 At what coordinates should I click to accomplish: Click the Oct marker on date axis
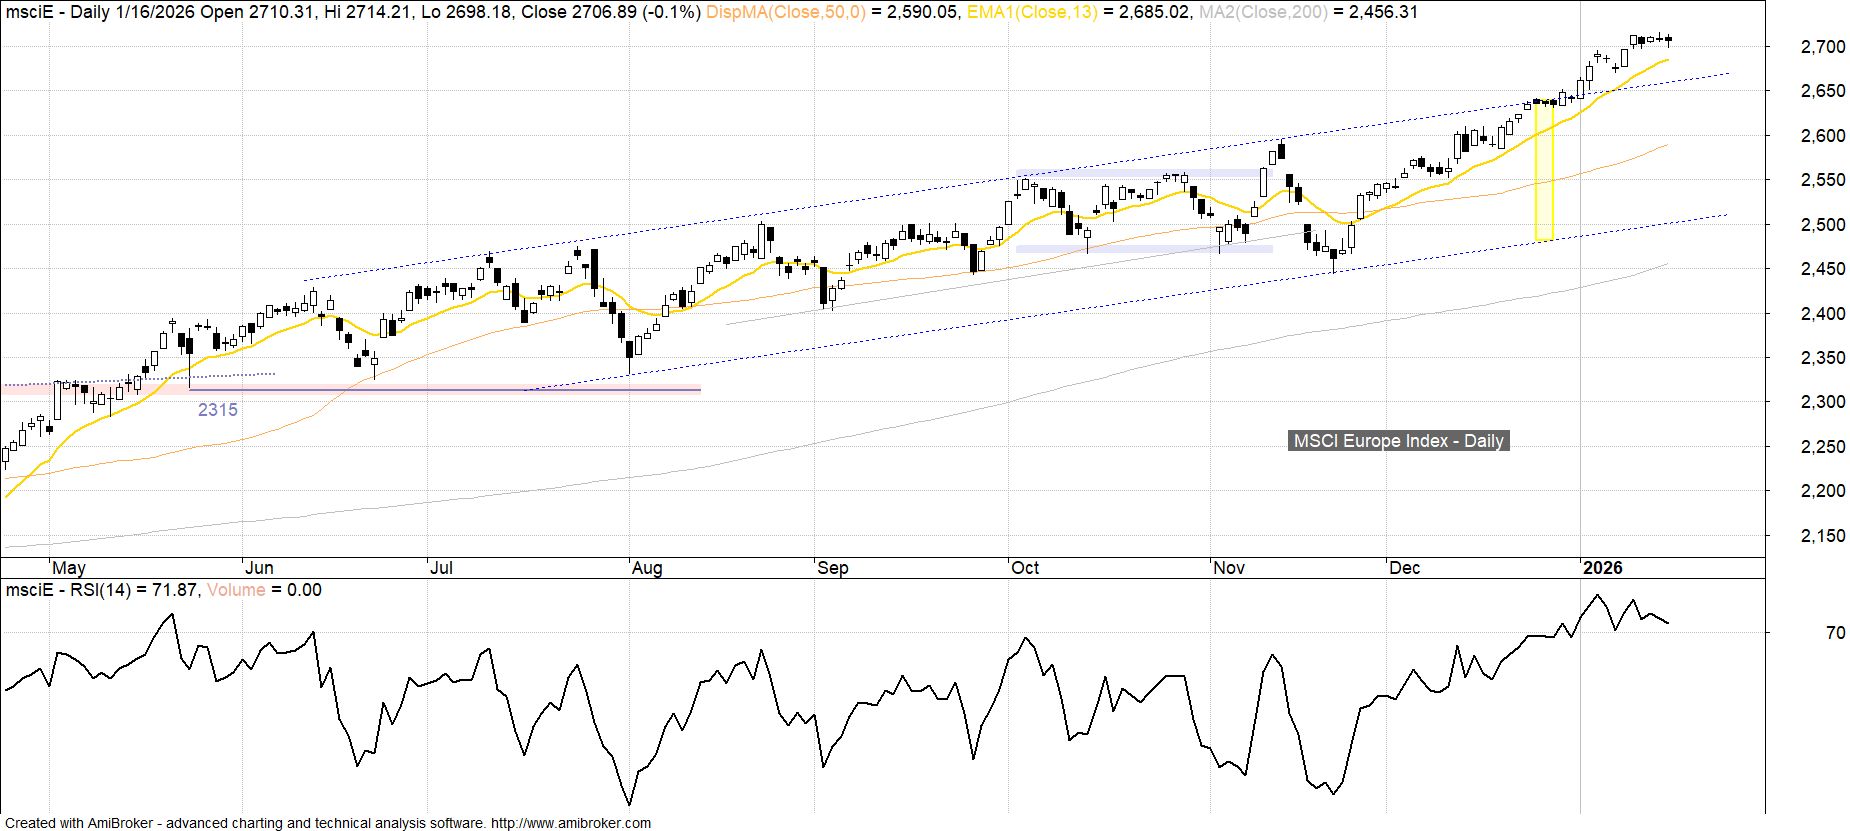pos(1025,568)
